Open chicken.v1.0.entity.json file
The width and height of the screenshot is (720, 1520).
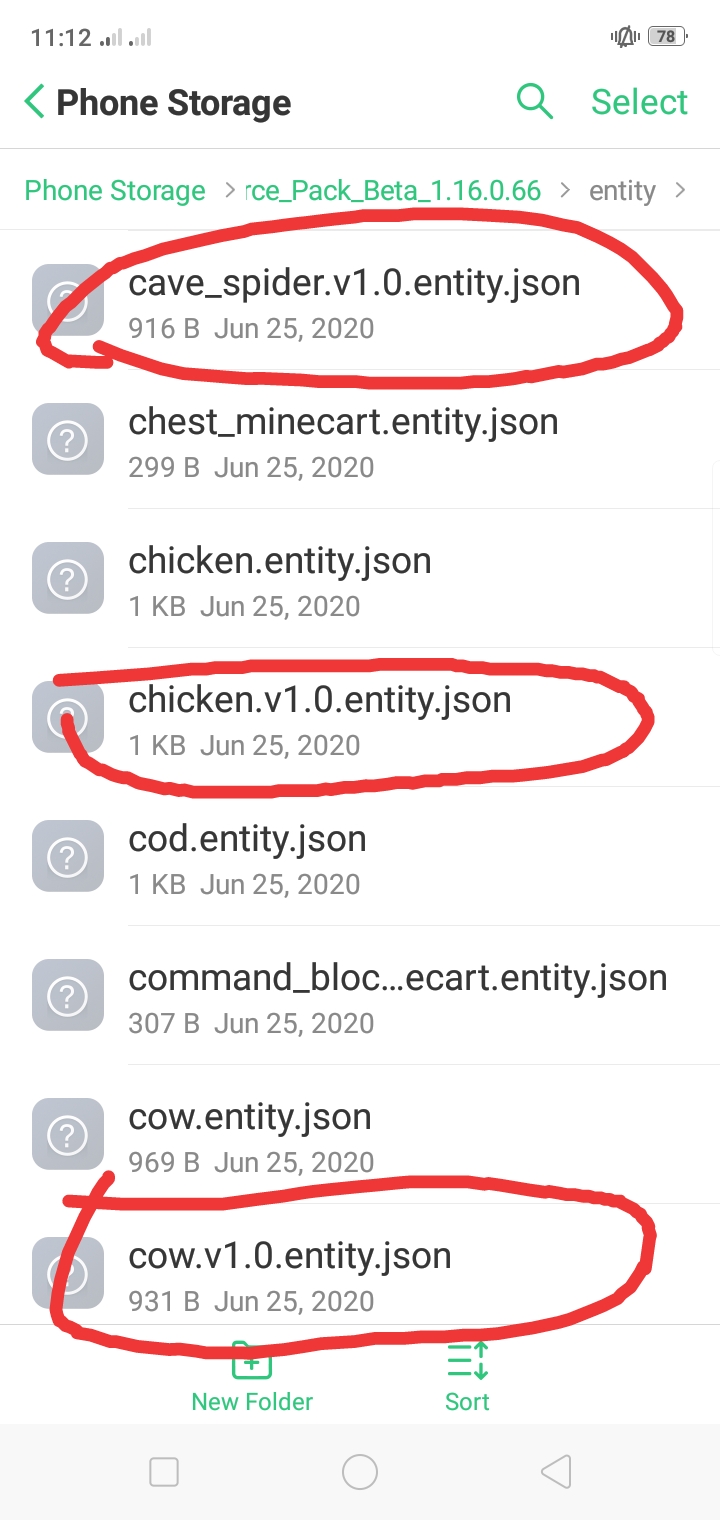pos(320,700)
